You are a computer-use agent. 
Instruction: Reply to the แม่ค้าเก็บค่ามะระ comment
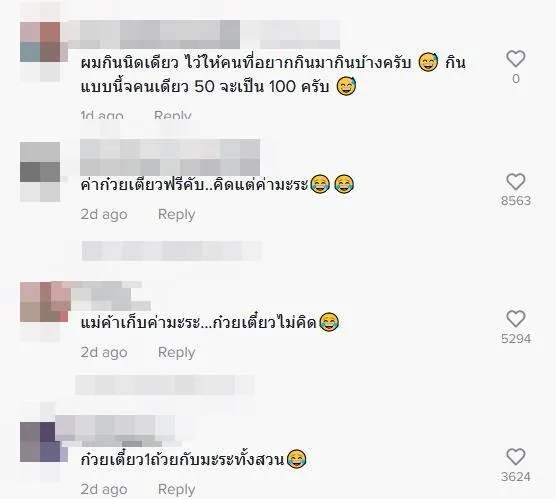(177, 352)
